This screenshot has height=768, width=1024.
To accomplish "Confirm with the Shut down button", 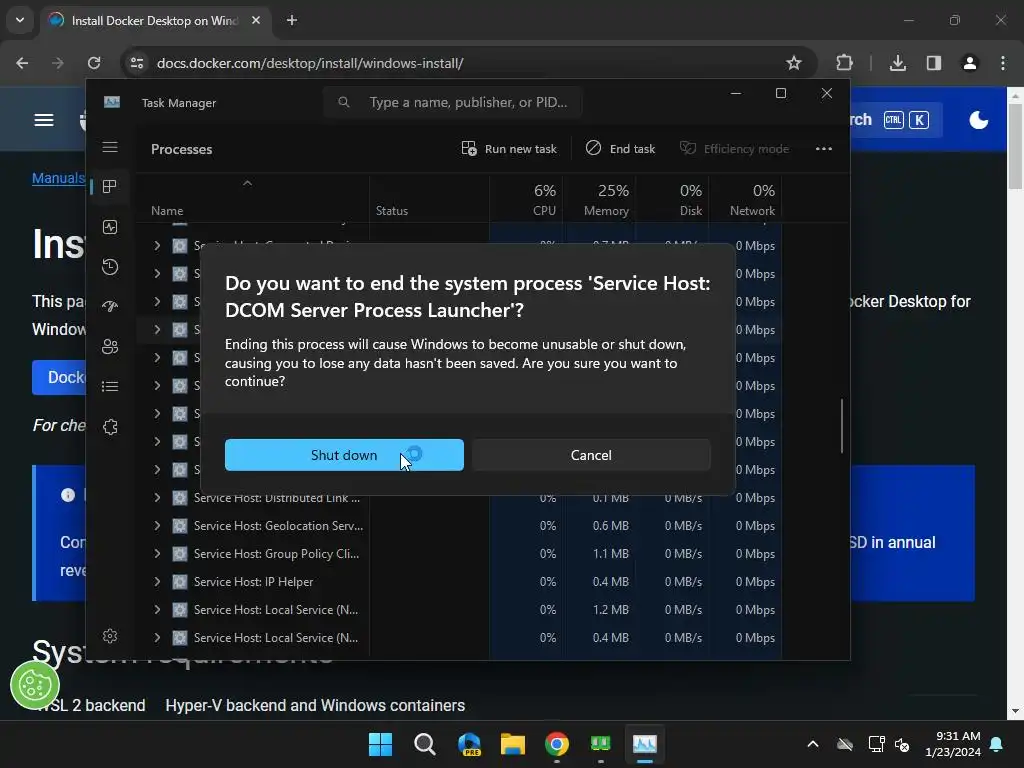I will pyautogui.click(x=344, y=455).
